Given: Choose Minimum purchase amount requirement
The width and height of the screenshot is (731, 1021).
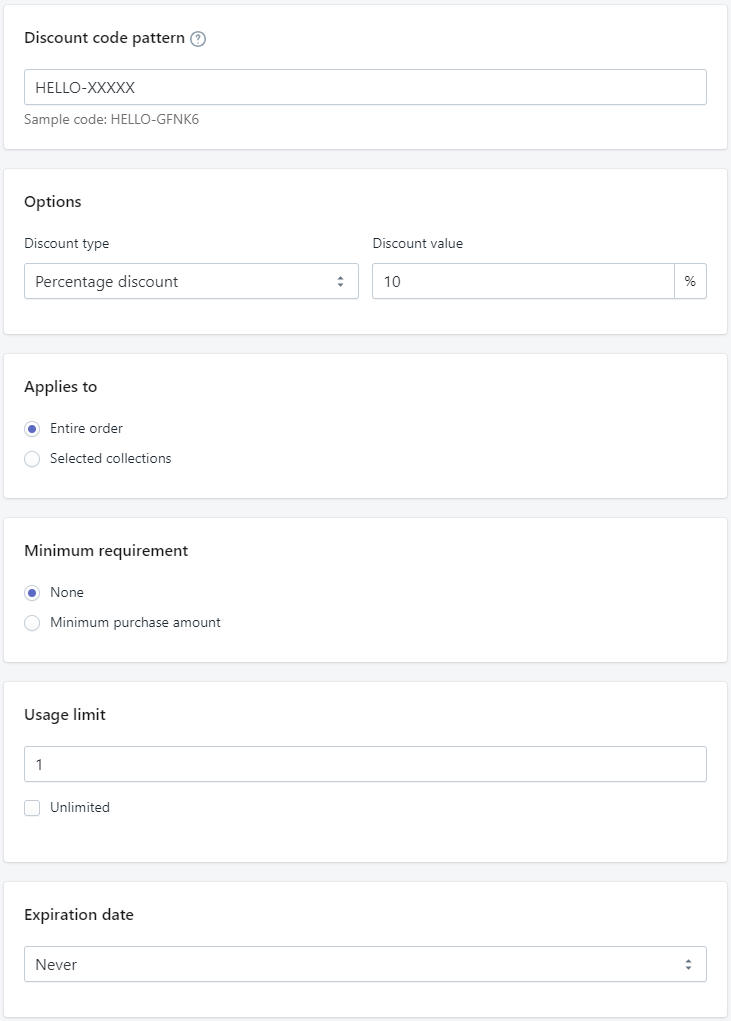Looking at the screenshot, I should coord(32,622).
